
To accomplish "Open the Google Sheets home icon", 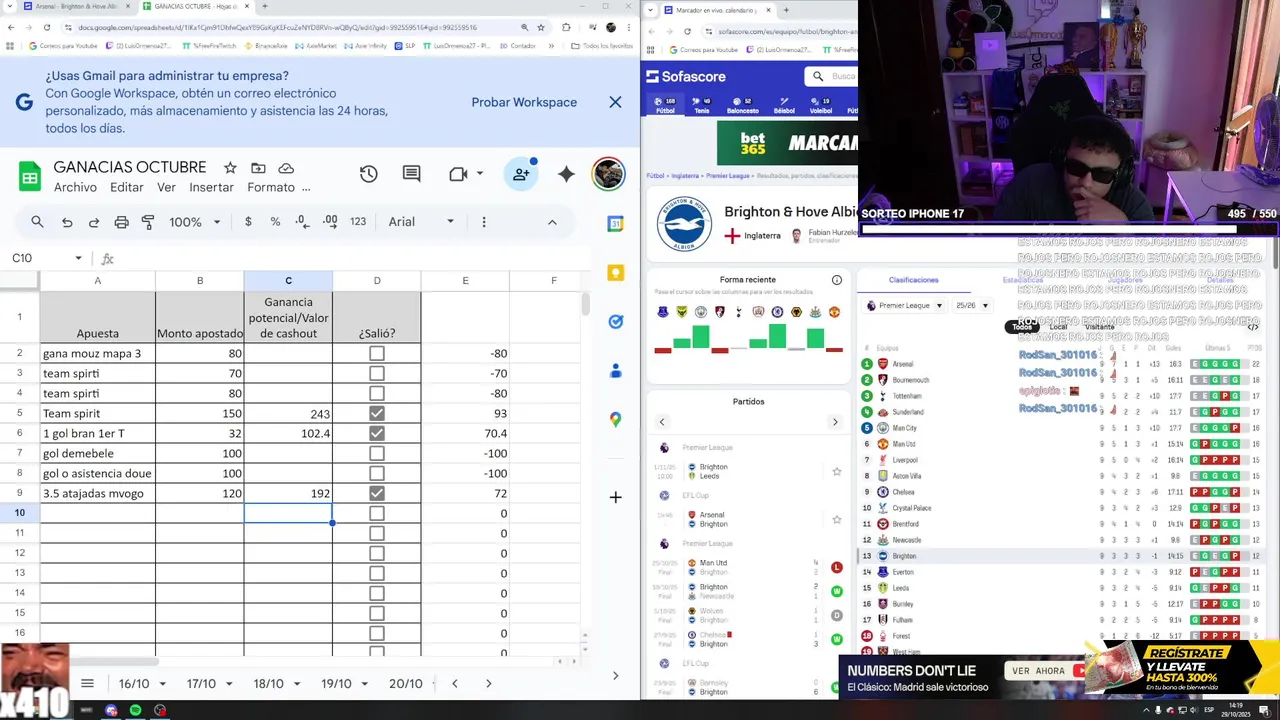I will tap(29, 176).
